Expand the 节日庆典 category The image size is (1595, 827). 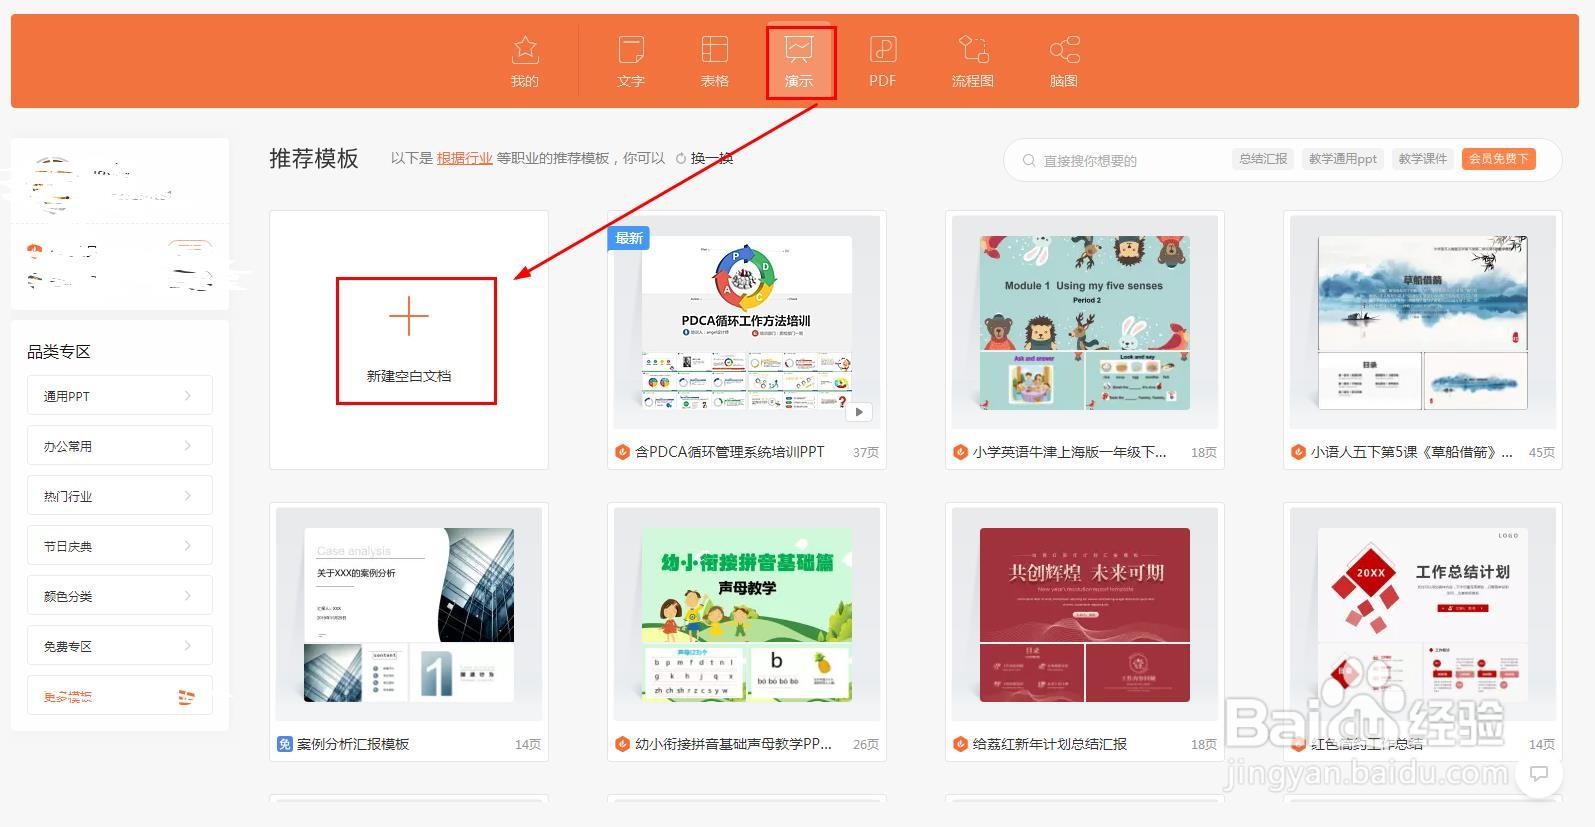[120, 545]
